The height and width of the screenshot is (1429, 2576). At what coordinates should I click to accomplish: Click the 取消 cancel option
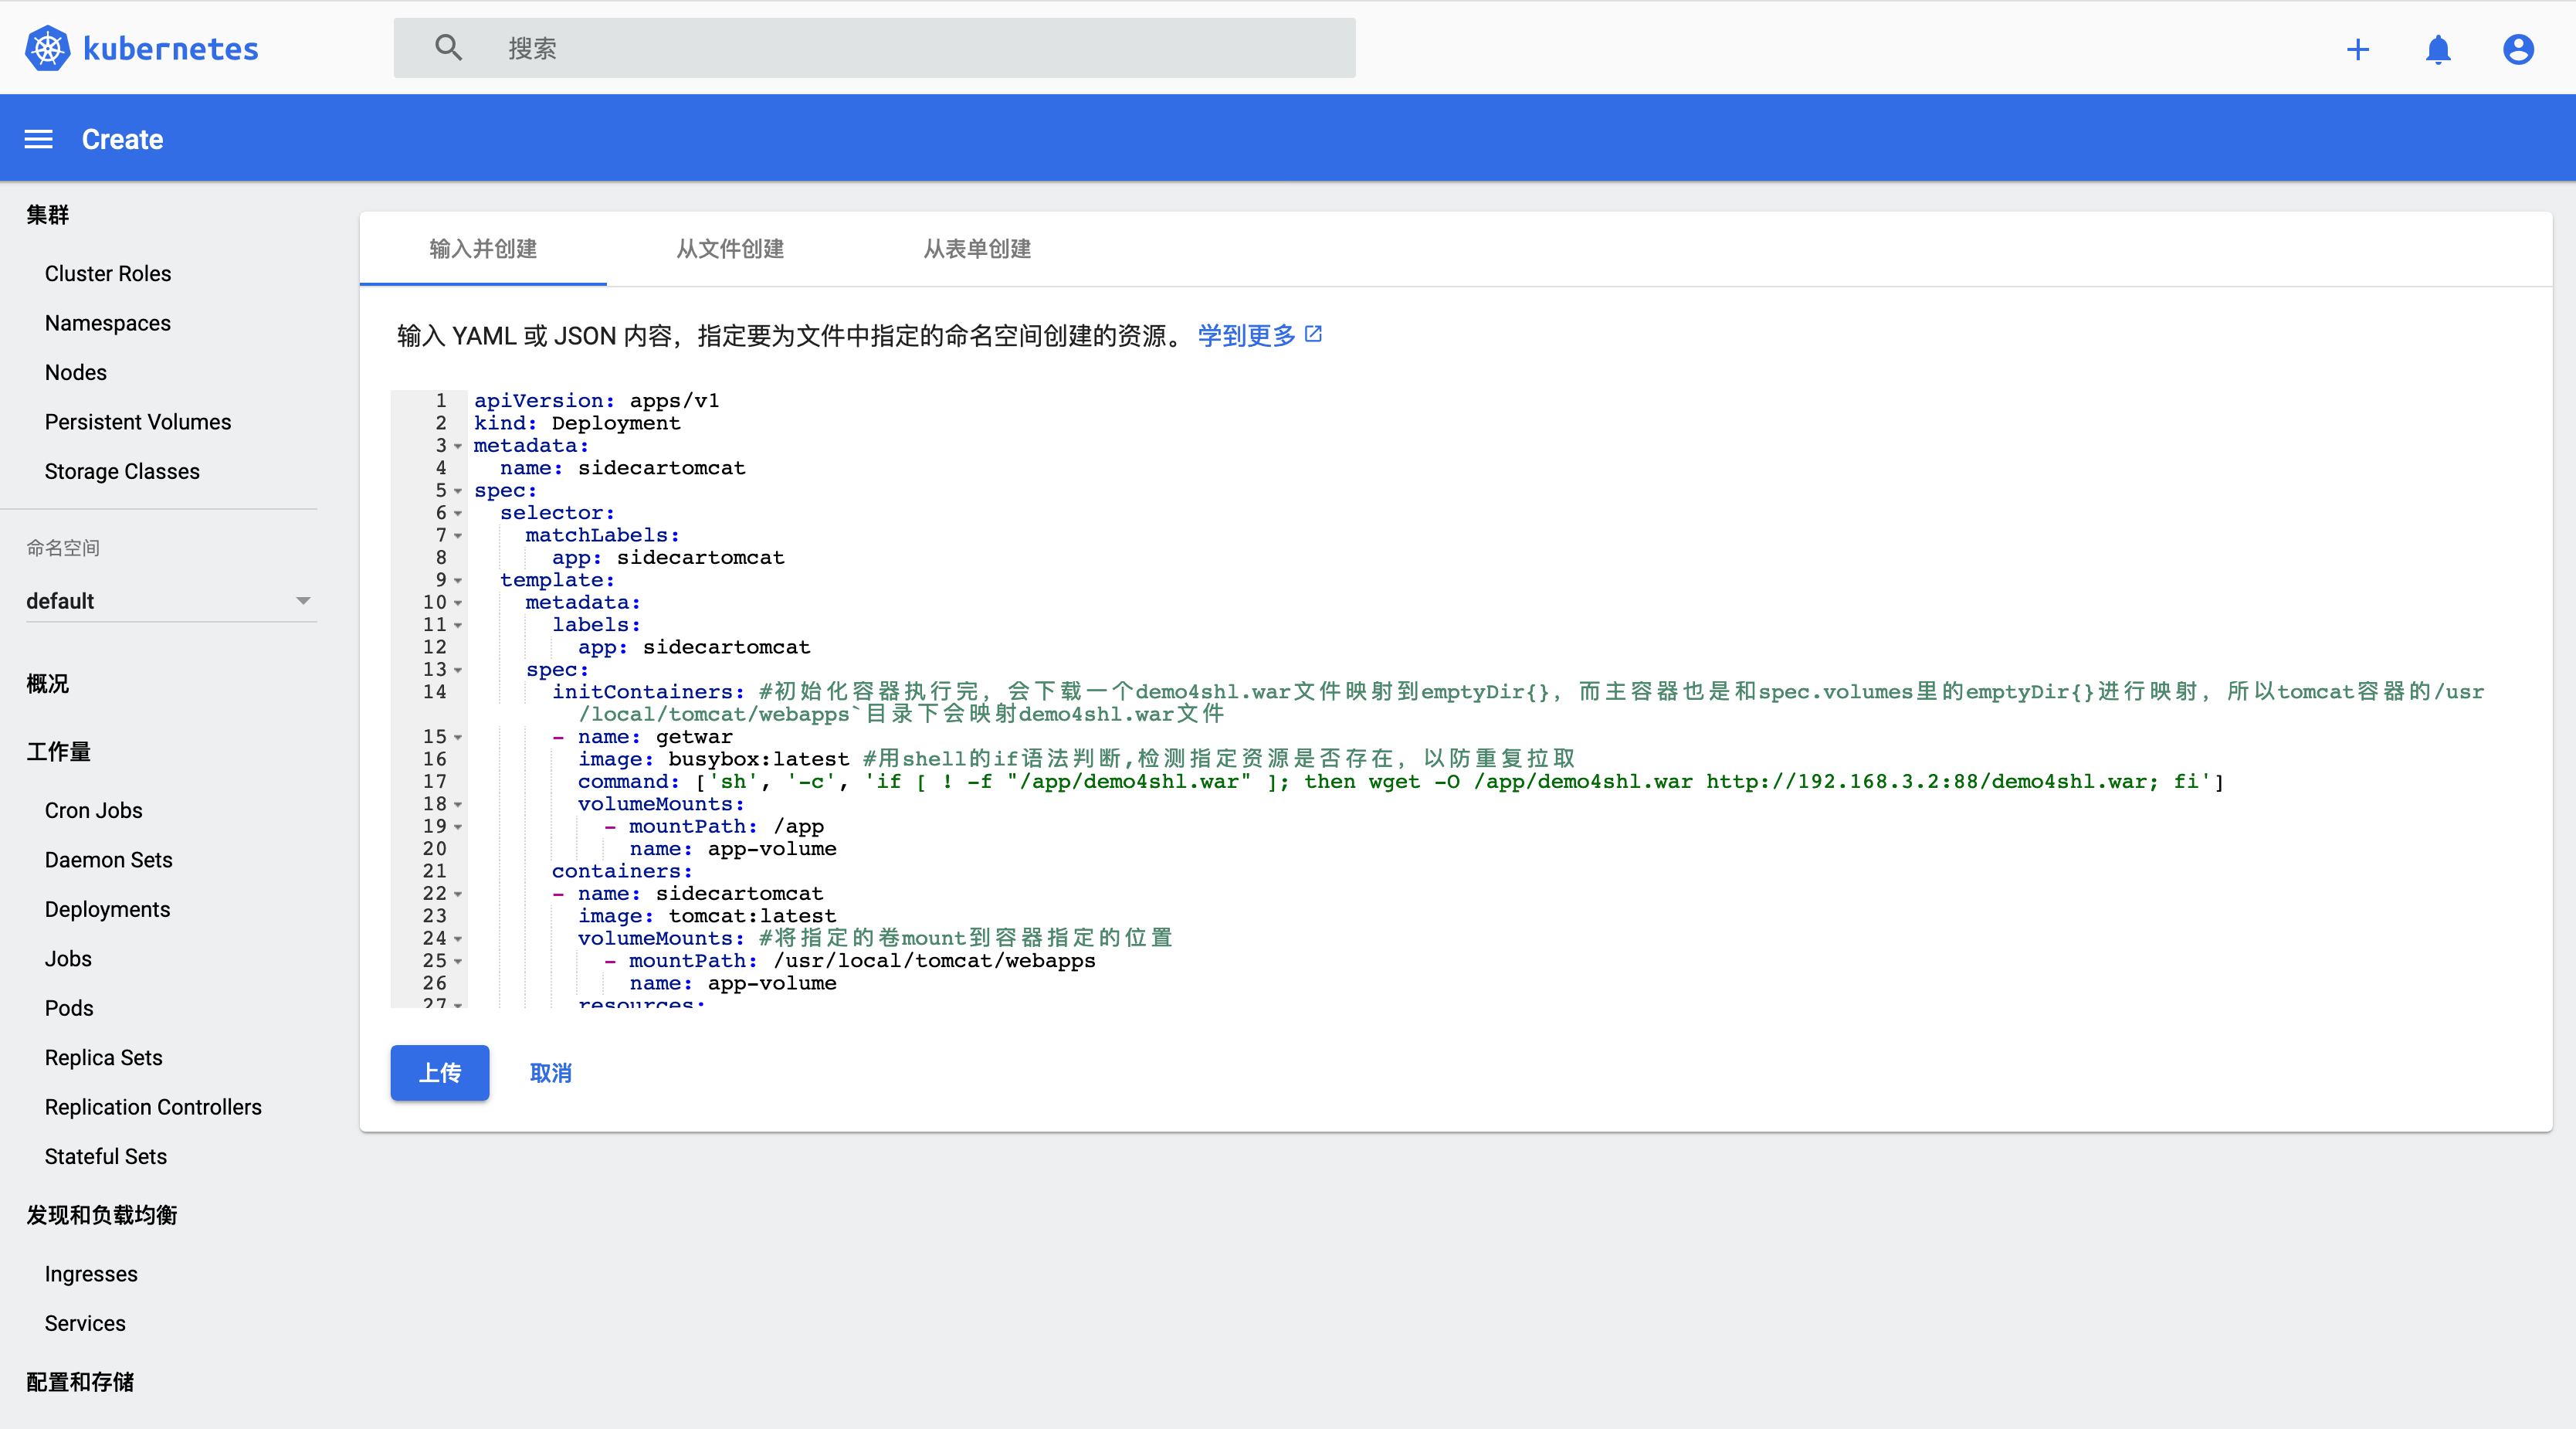point(550,1073)
